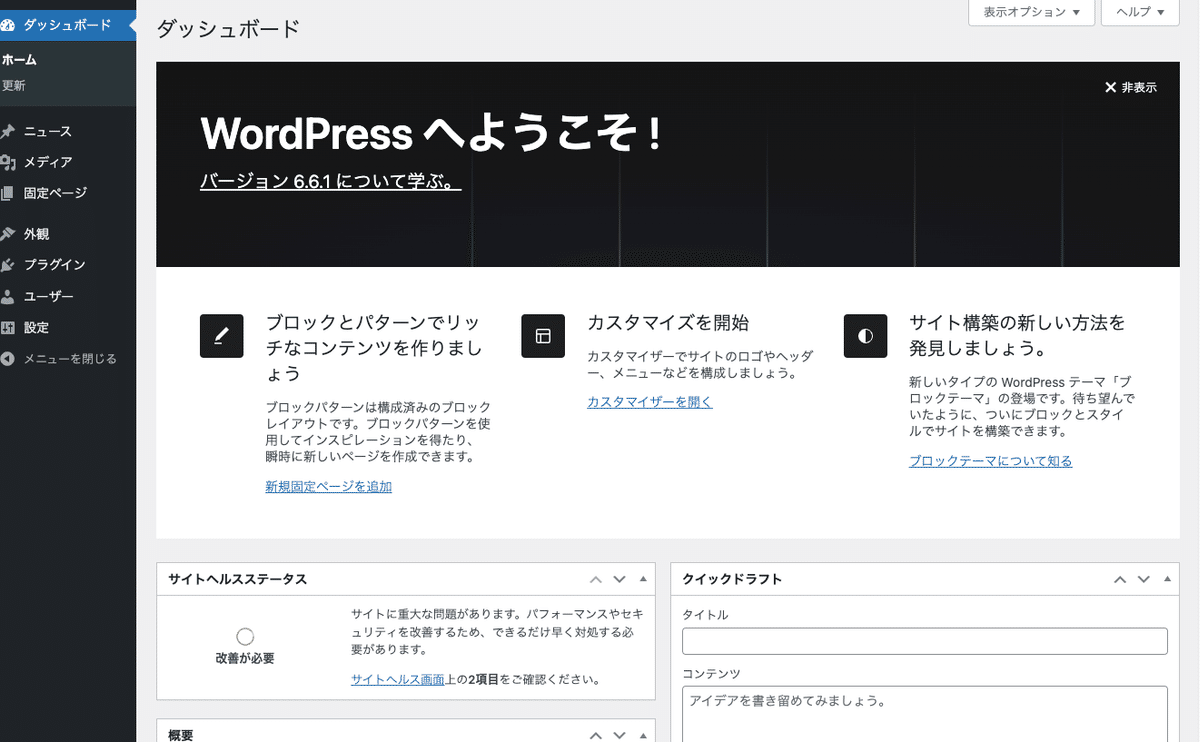Click the half-circle styles icon beside サイト構築
1200x742 pixels.
(x=865, y=336)
